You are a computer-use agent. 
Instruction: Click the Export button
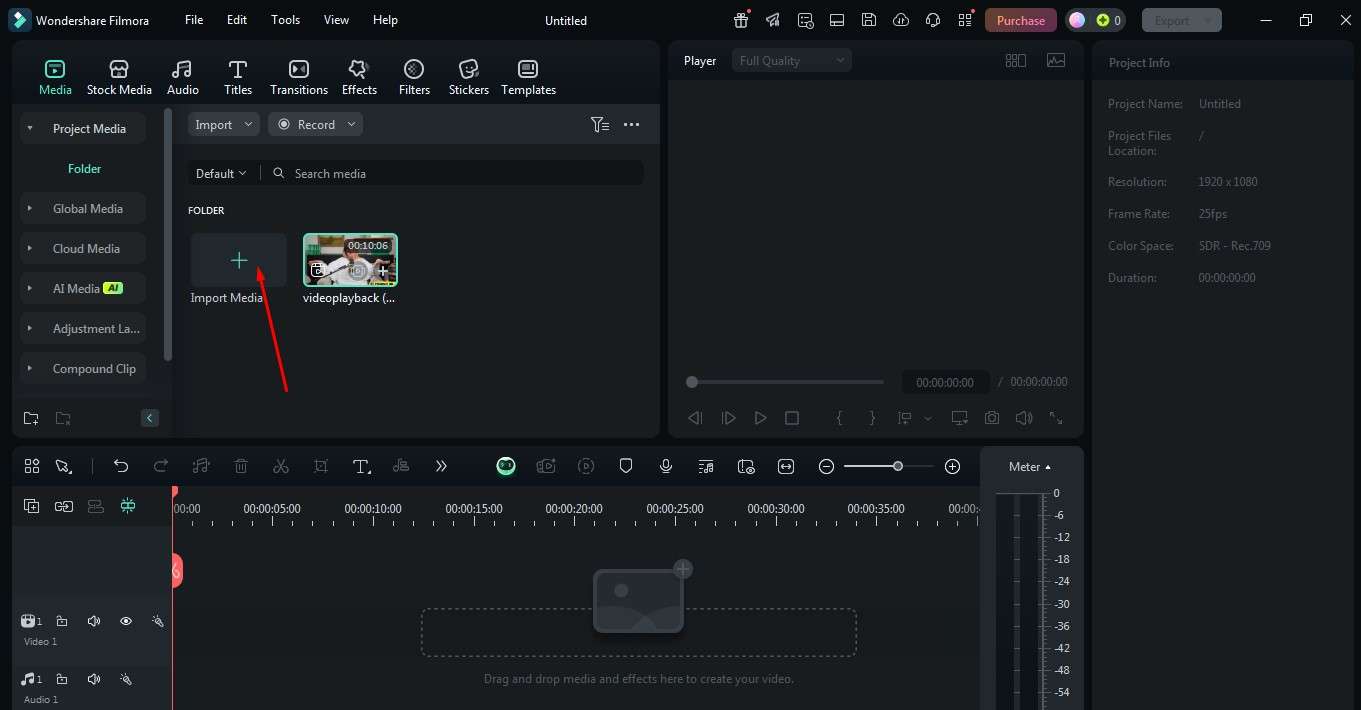1182,20
